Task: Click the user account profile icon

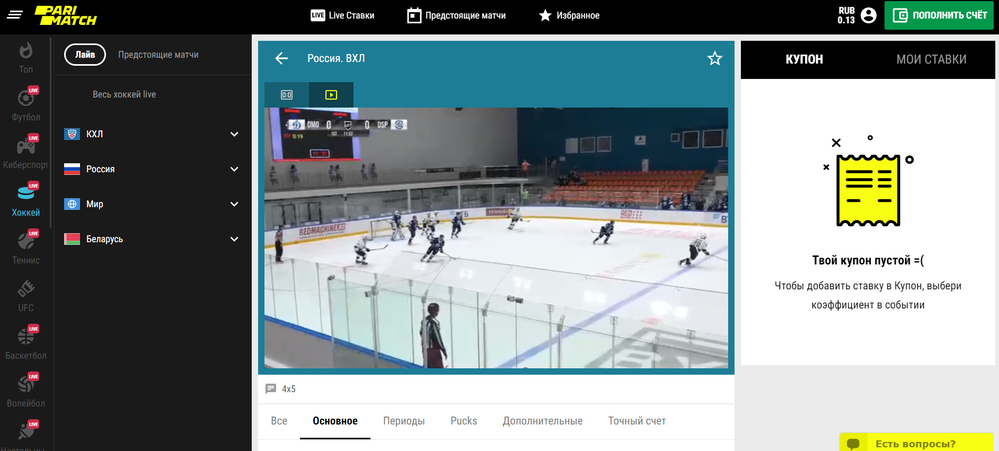Action: coord(868,15)
